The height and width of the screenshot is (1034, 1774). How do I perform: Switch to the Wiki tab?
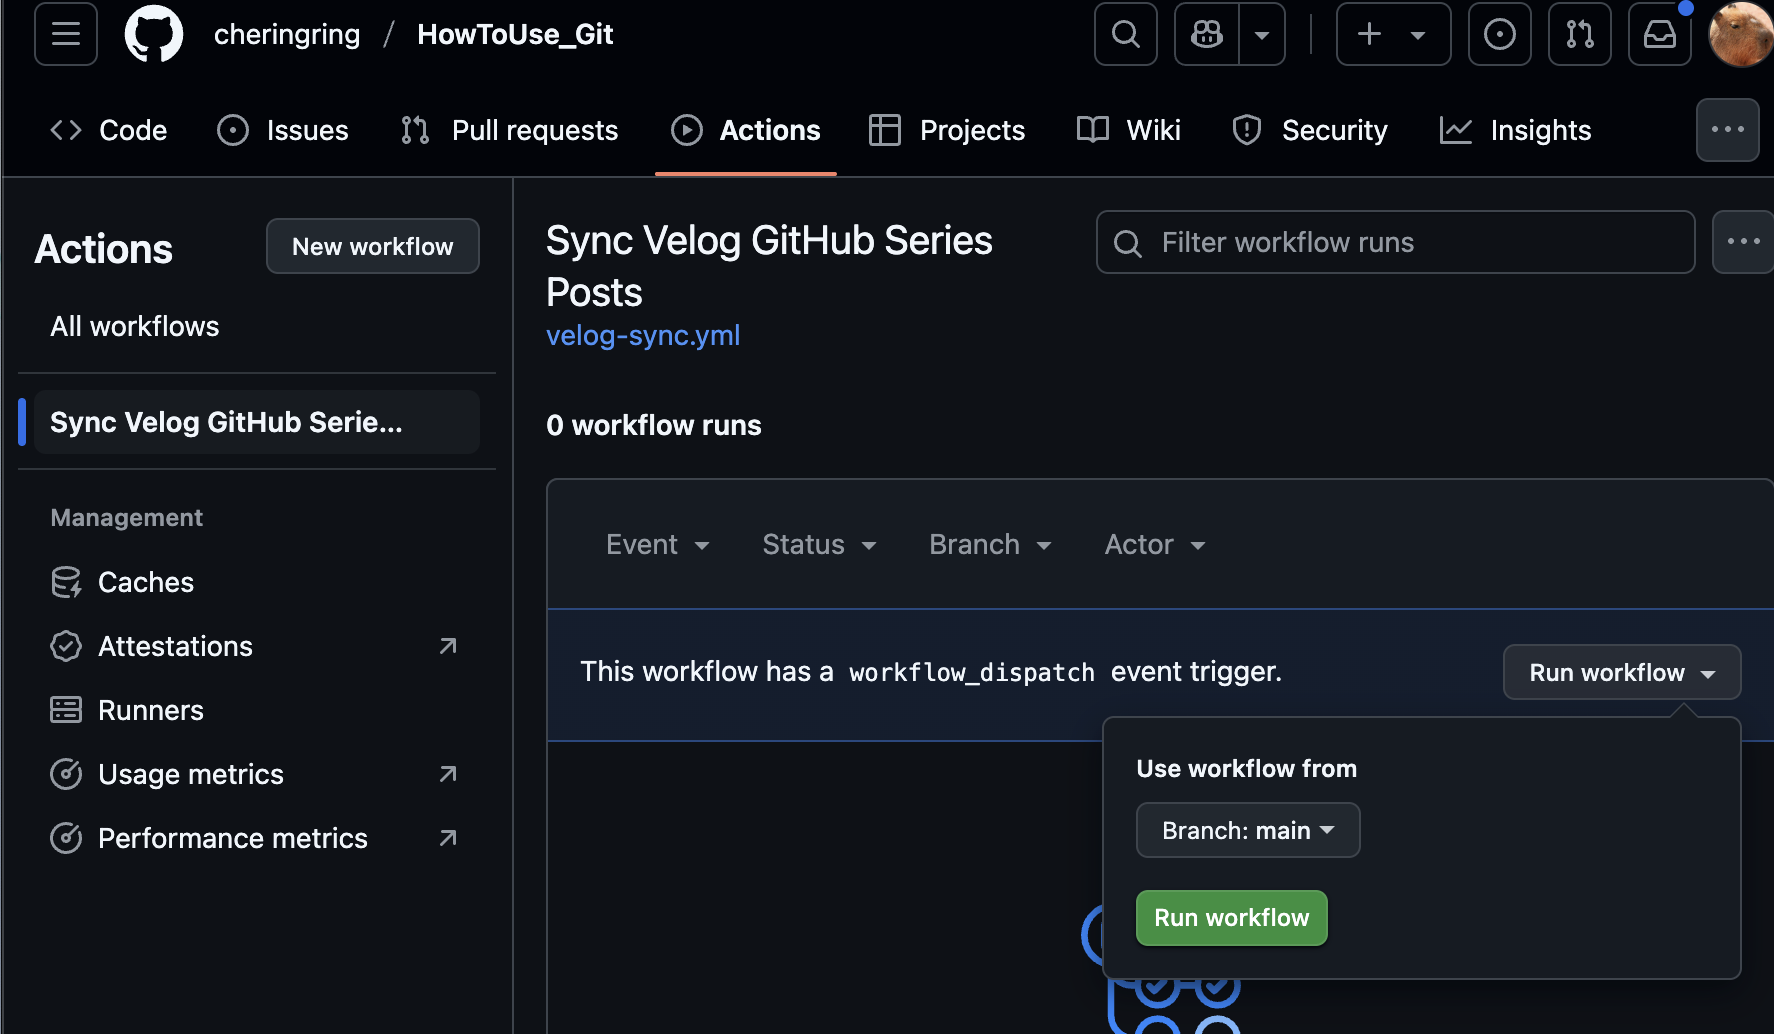coord(1129,130)
